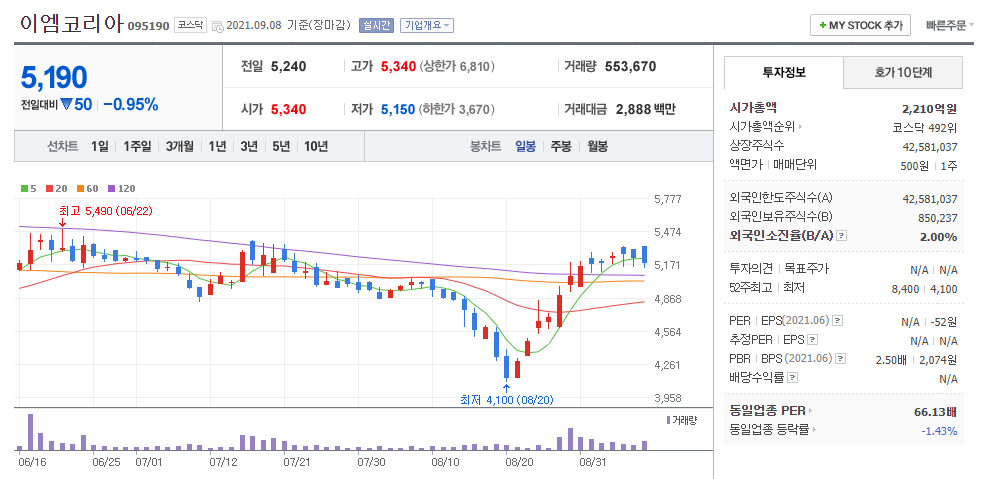Click the 상한가 6,810 text

coord(457,66)
